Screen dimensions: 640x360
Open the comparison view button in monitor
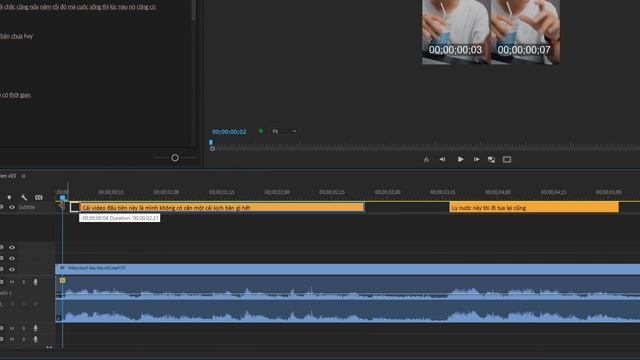491,160
